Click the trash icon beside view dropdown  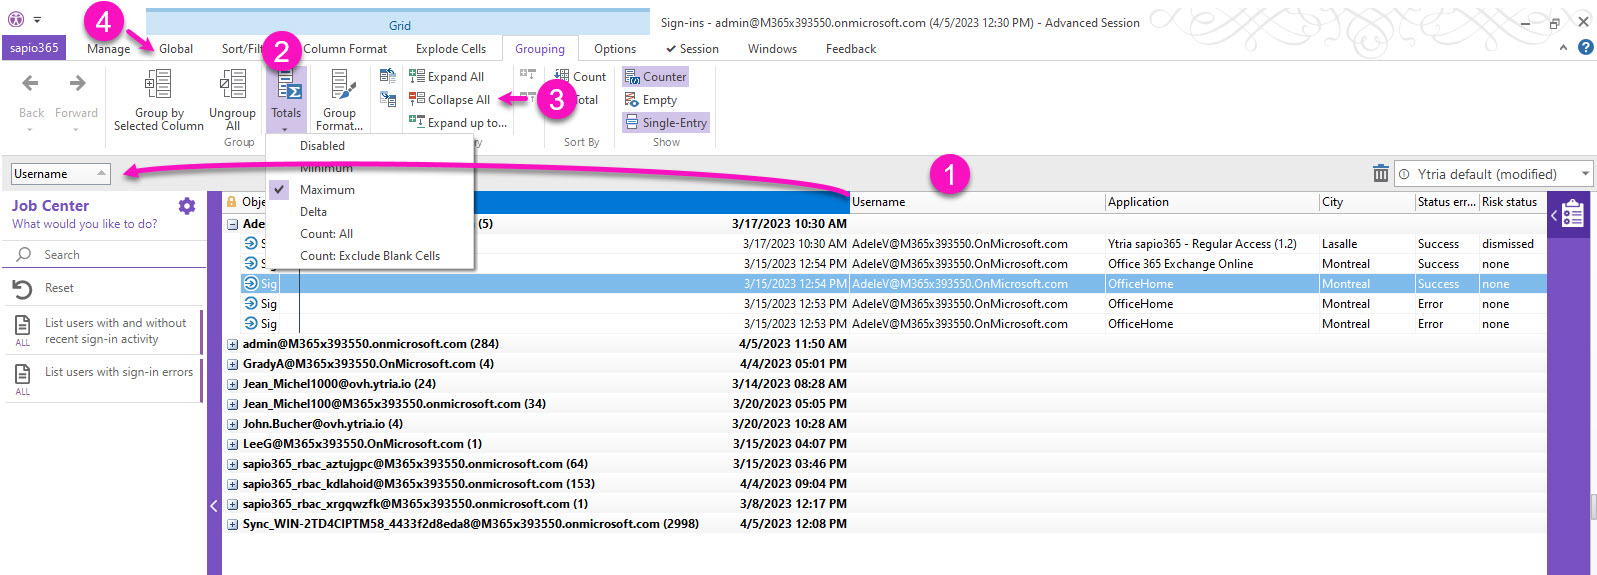coord(1380,174)
